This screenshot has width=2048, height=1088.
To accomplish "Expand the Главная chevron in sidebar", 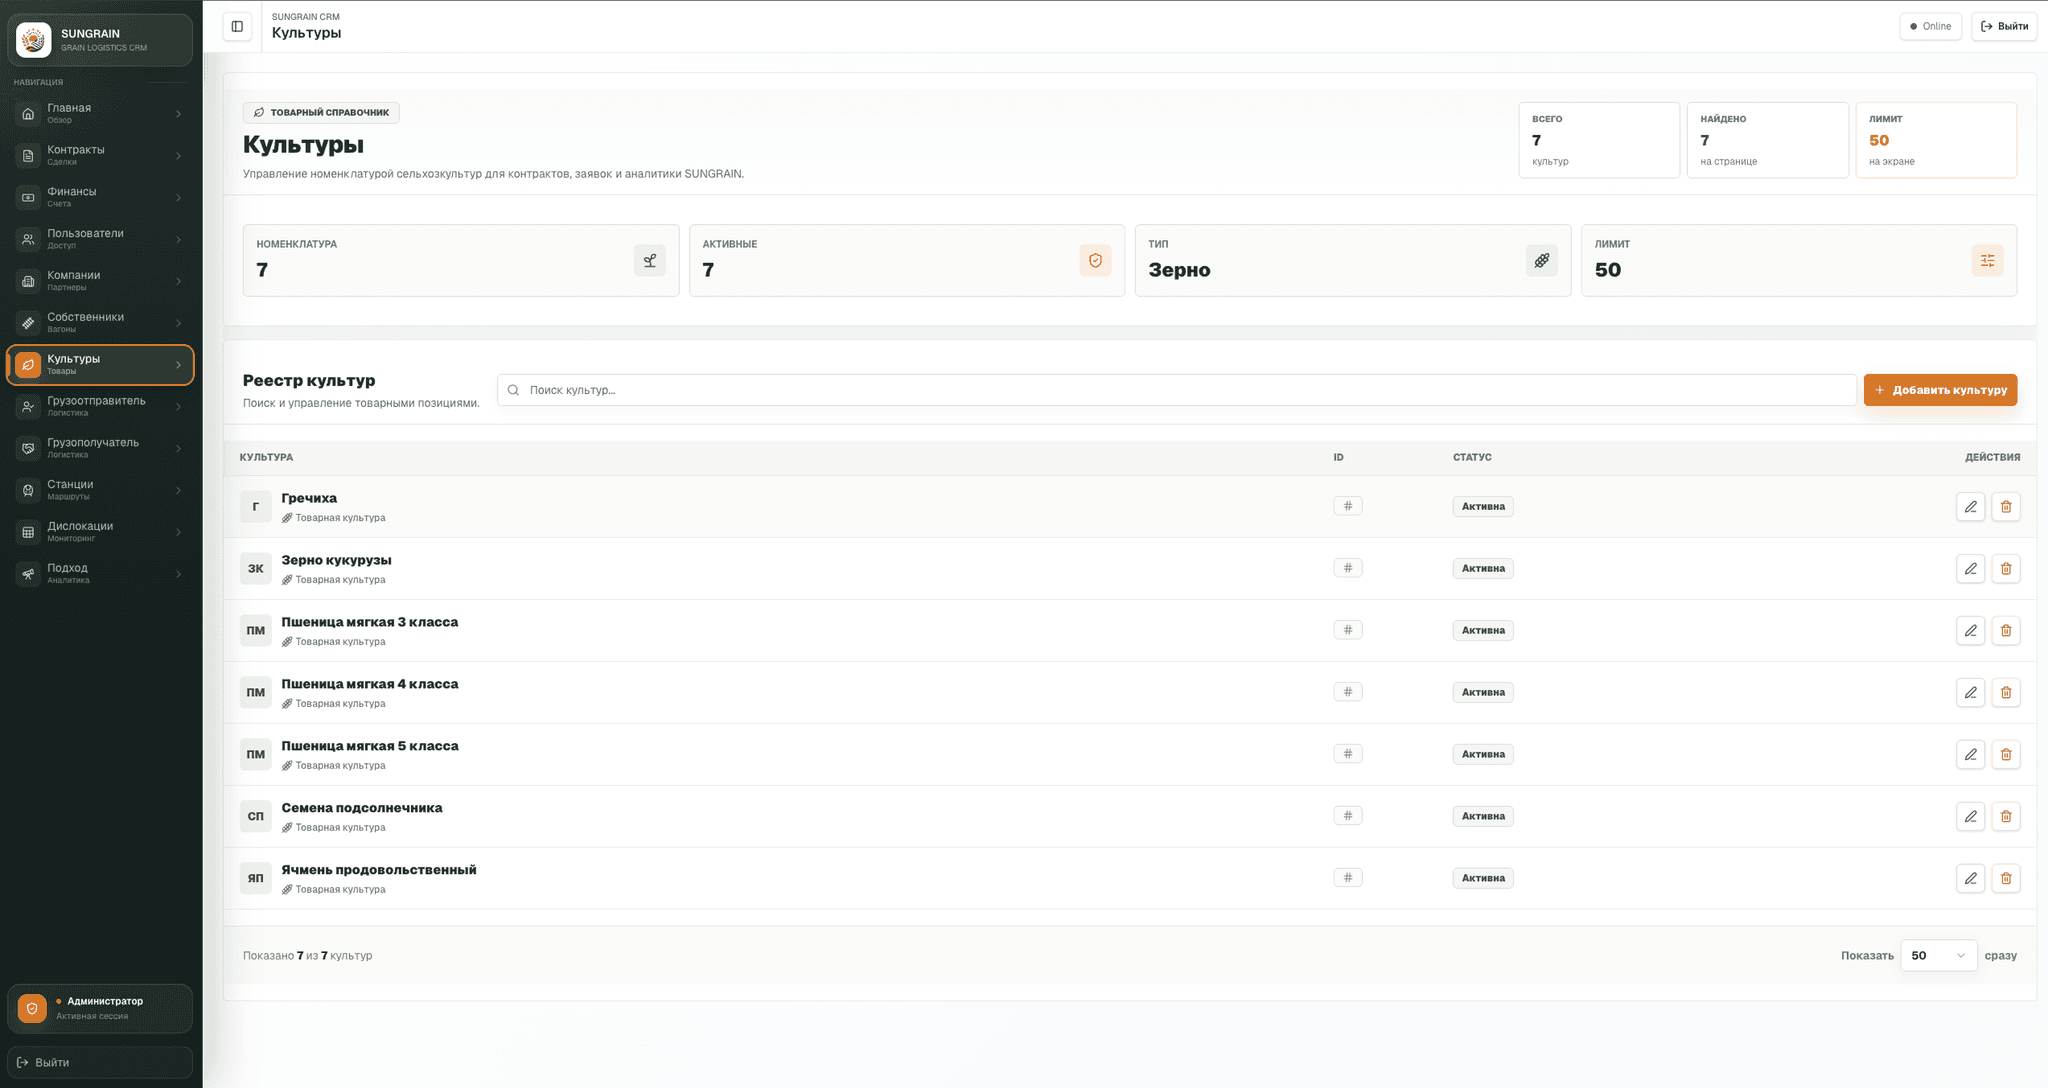I will click(x=178, y=114).
